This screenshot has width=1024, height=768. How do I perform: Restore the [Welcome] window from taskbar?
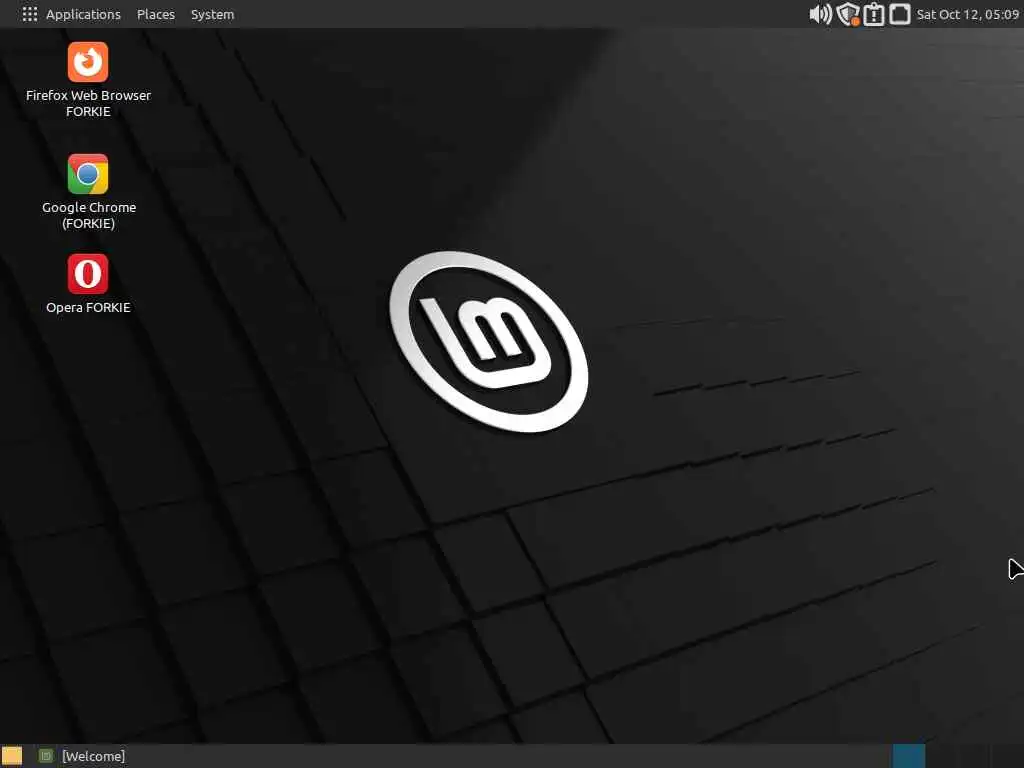point(82,756)
